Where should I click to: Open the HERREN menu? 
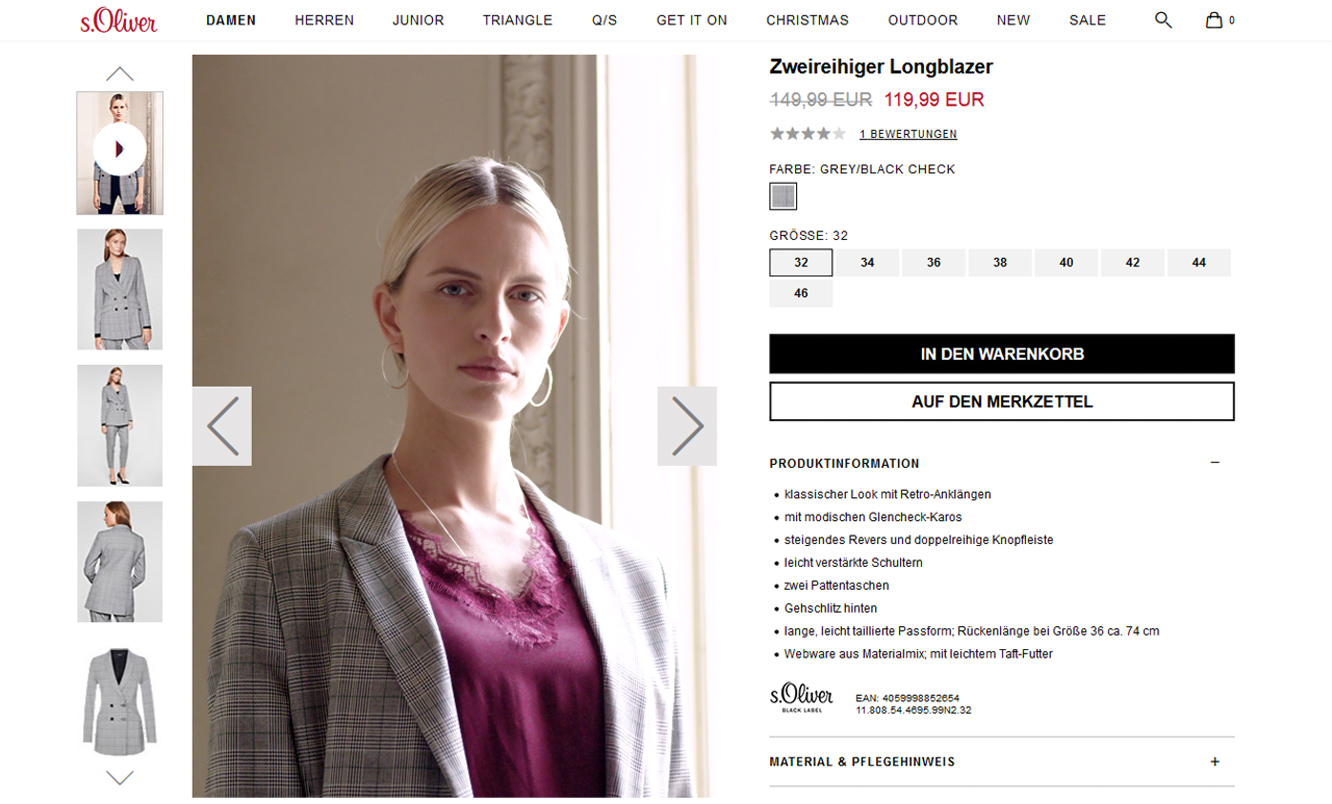[324, 20]
